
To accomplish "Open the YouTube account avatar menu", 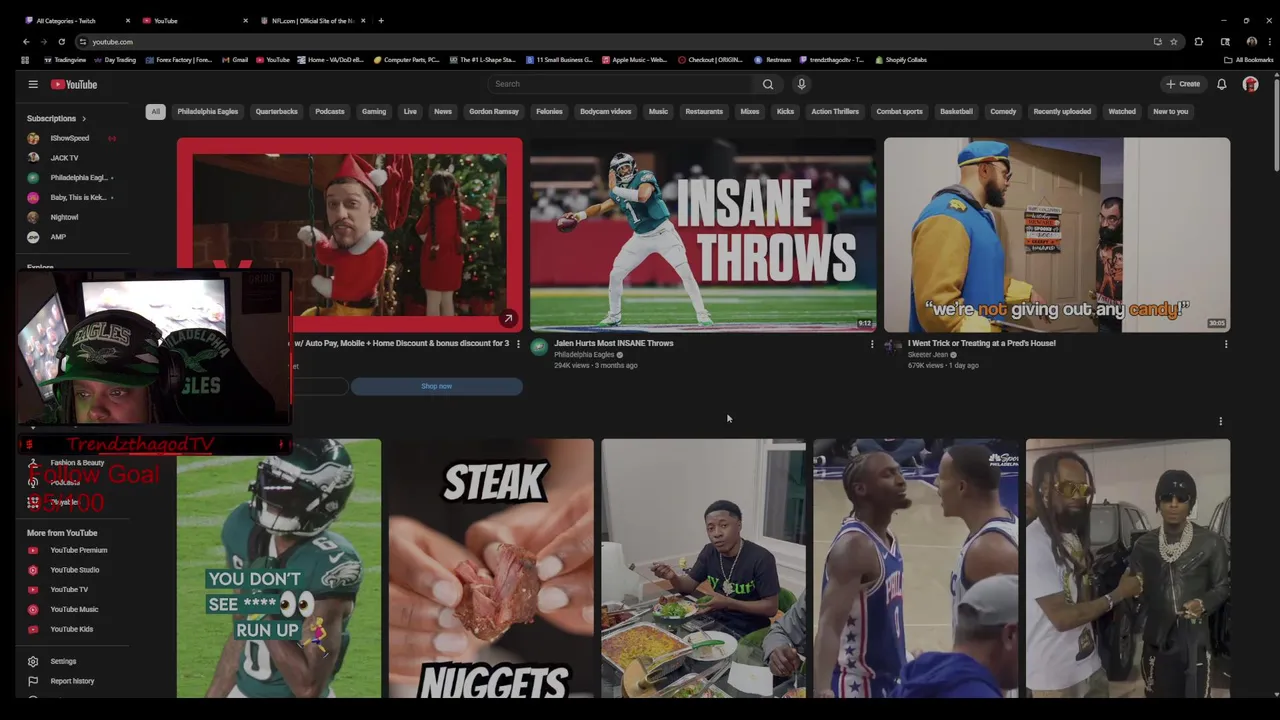I will [x=1250, y=84].
